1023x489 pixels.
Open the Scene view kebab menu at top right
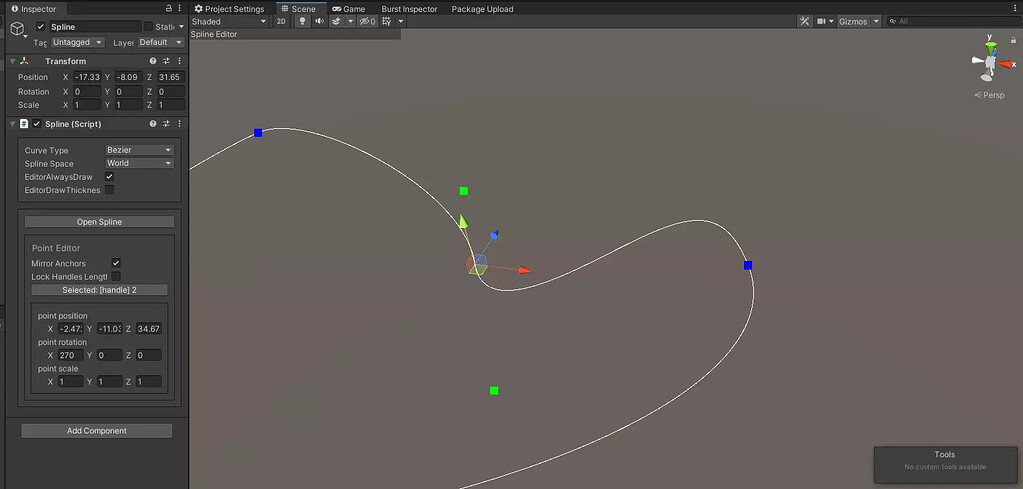pos(1017,8)
